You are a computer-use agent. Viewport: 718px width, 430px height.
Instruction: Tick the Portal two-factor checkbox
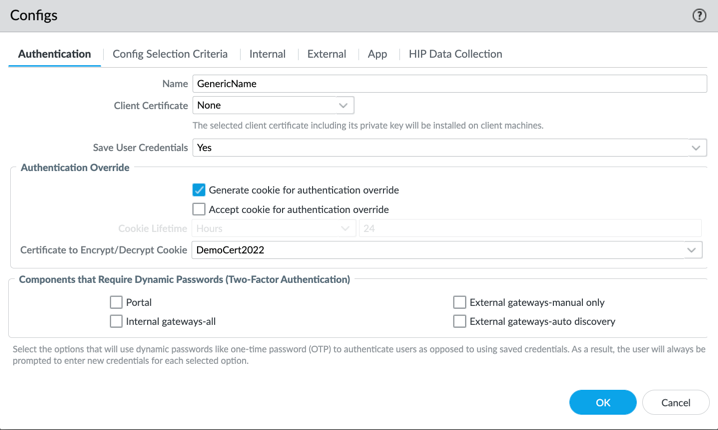tap(116, 302)
